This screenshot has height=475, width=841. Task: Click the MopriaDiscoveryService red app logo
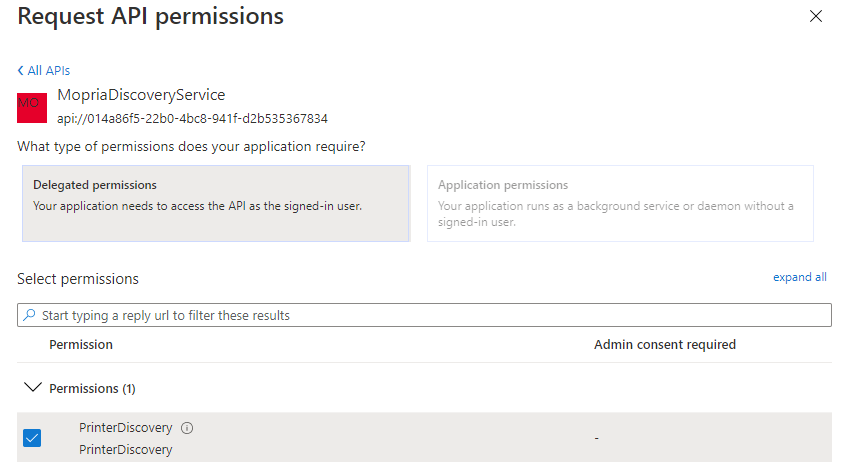tap(32, 106)
